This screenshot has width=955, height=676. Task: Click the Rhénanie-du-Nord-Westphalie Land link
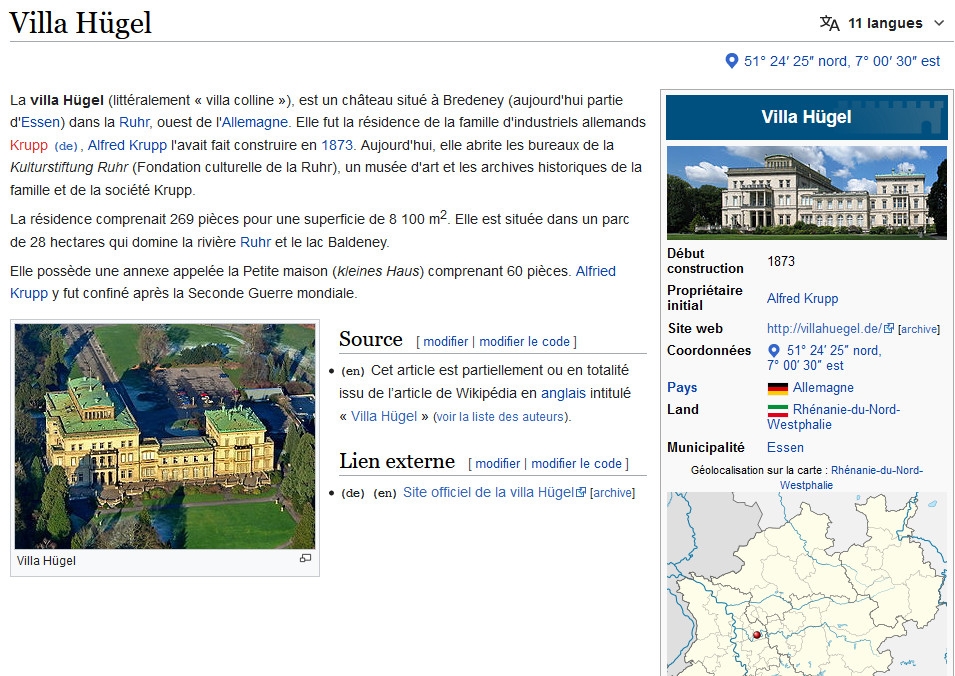coord(845,410)
